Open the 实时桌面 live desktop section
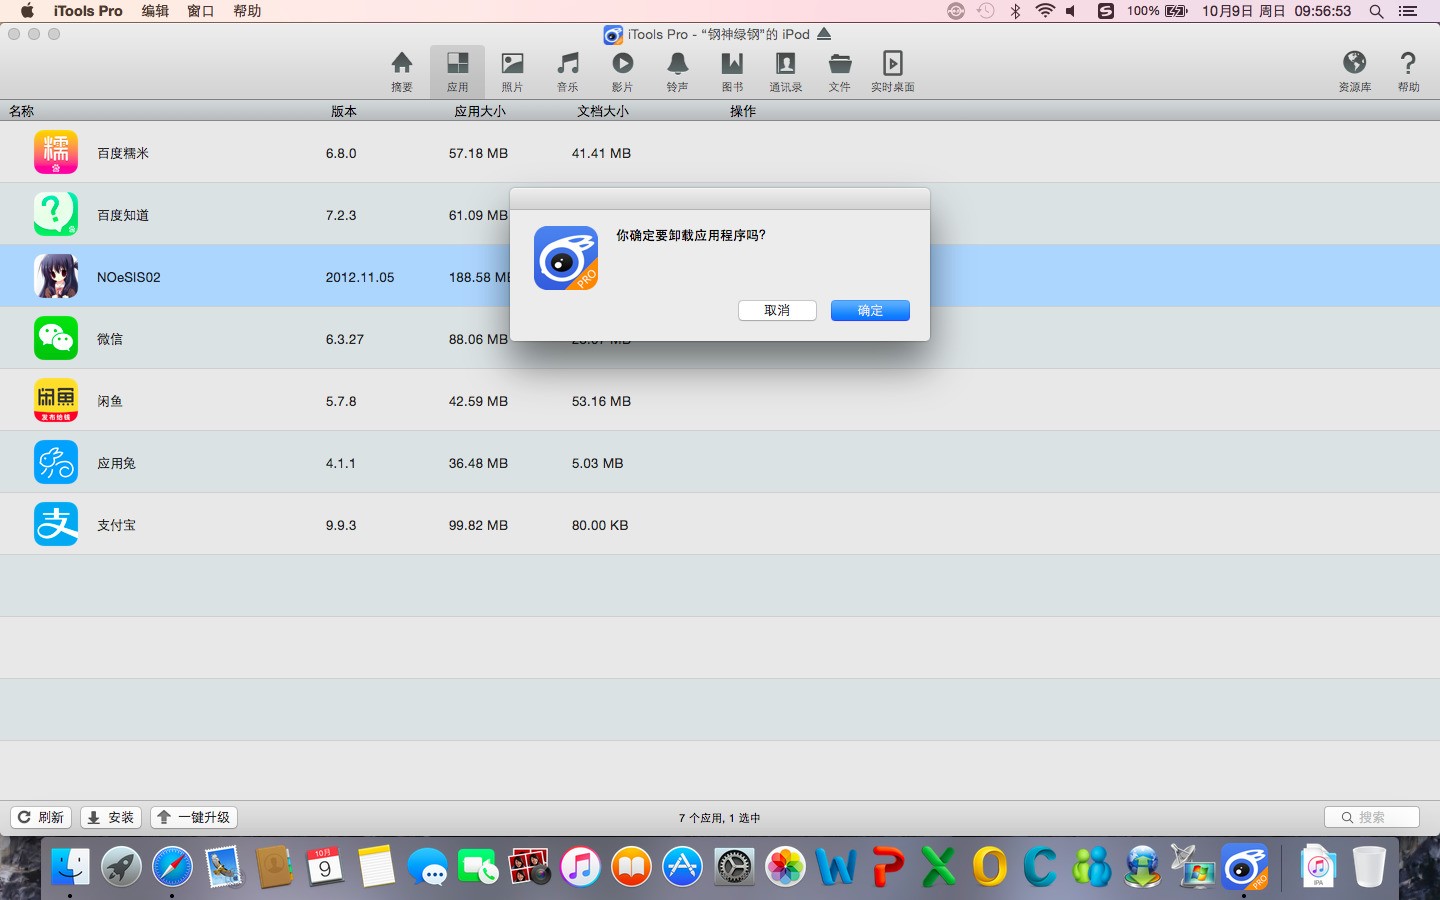The width and height of the screenshot is (1440, 900). pyautogui.click(x=893, y=72)
